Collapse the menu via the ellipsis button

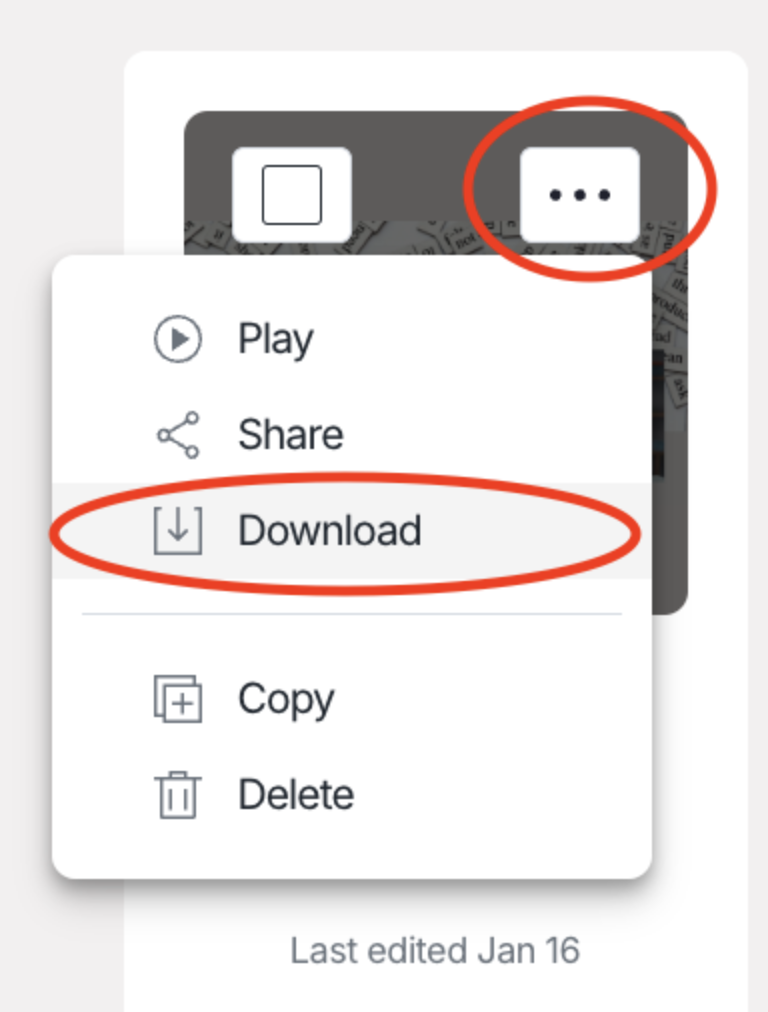click(x=580, y=195)
